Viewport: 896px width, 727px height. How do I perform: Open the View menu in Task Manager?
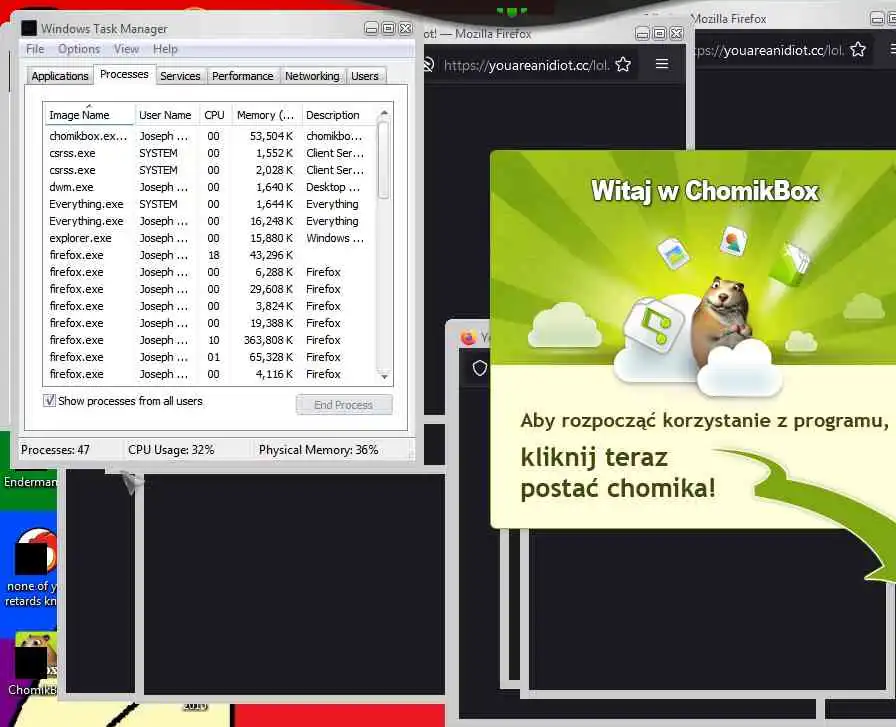click(126, 49)
